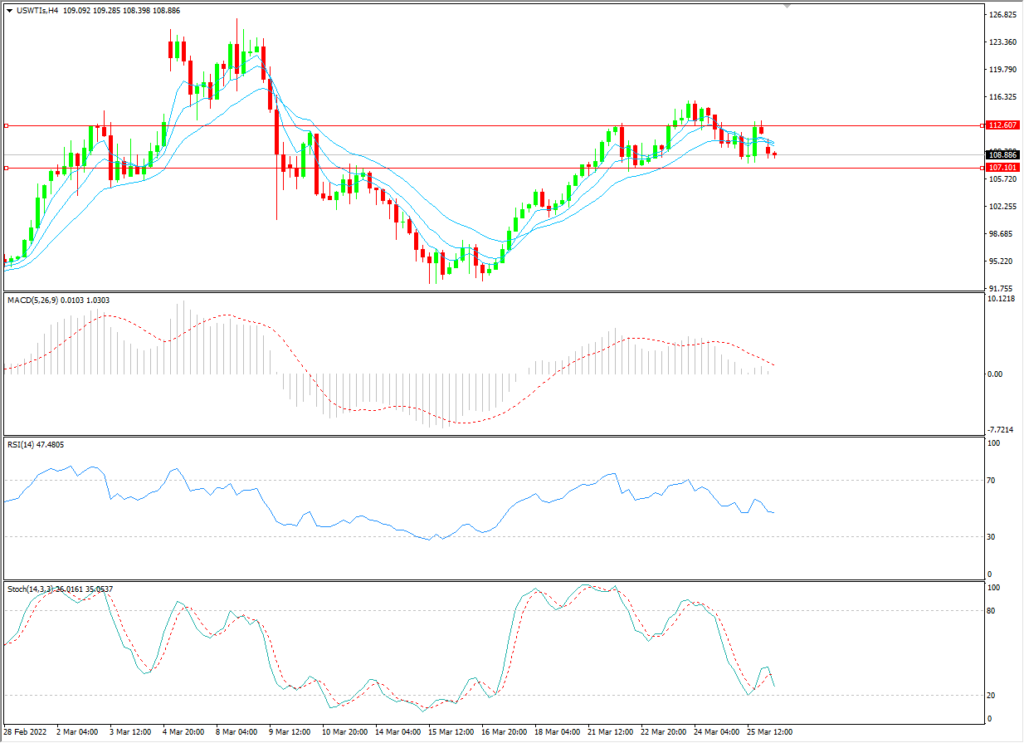This screenshot has width=1024, height=743.
Task: Click the gray chart shift triangle marker
Action: [787, 6]
